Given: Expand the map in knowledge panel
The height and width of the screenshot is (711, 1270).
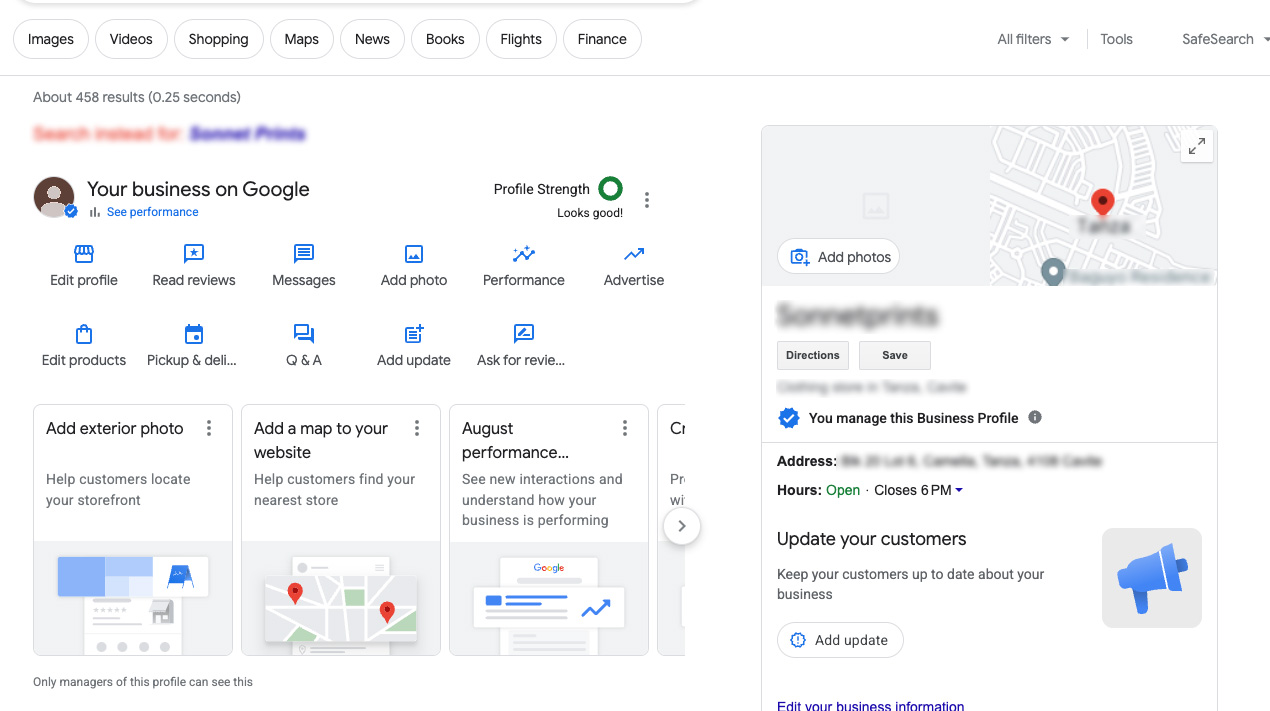Looking at the screenshot, I should (1196, 146).
